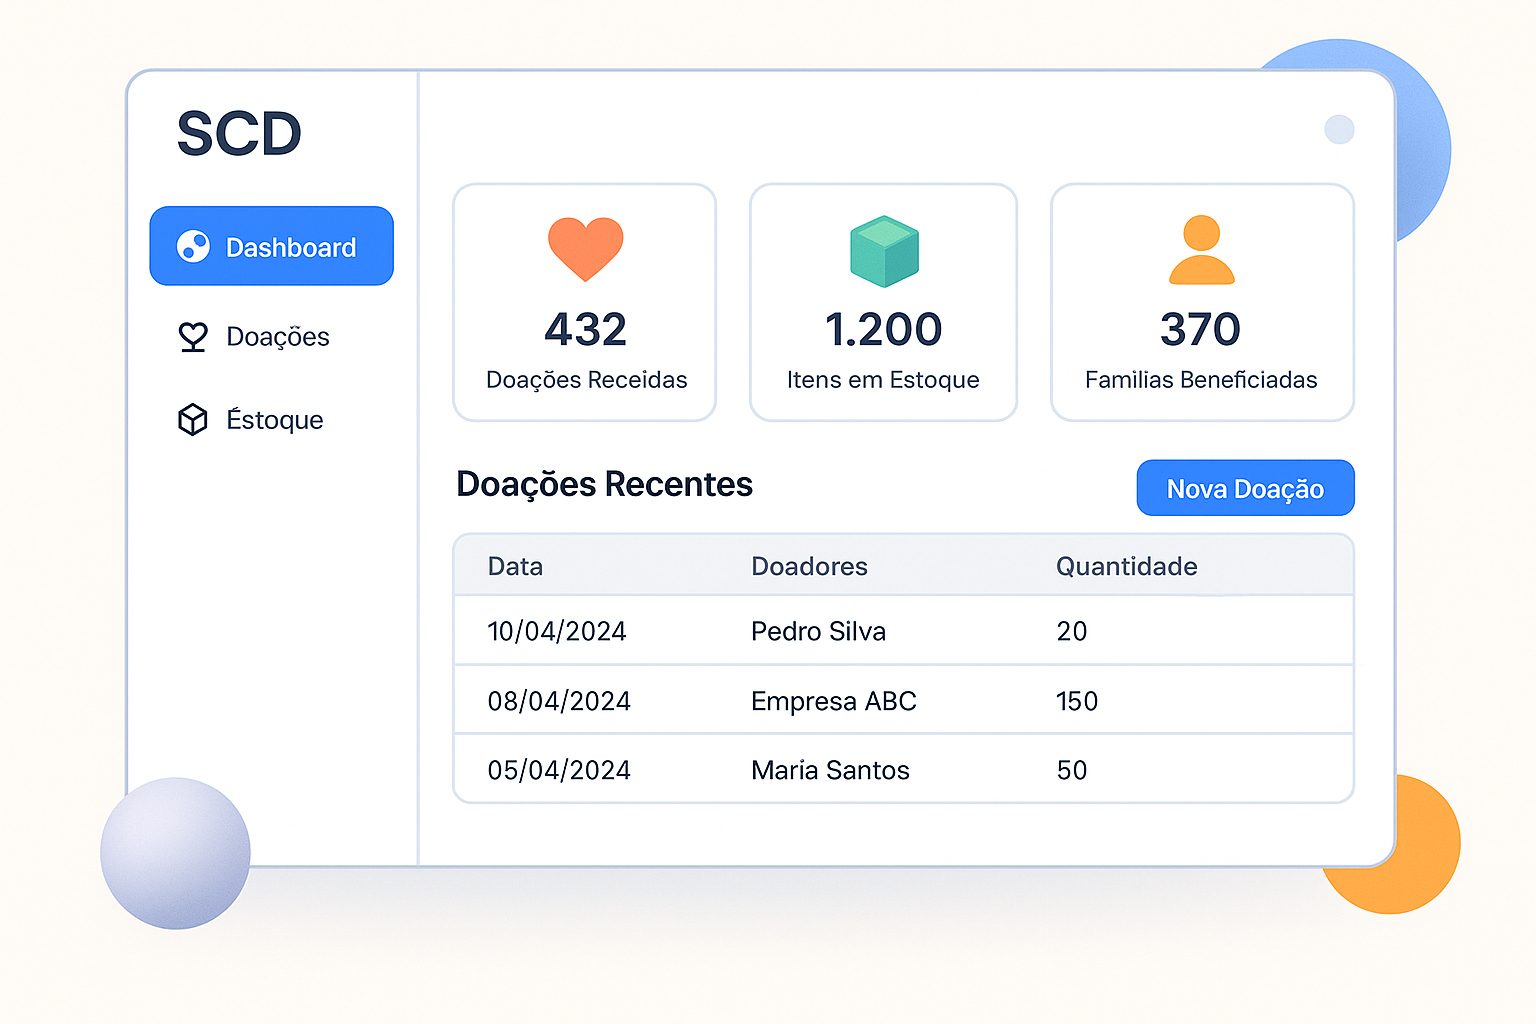Click the Data column header
This screenshot has width=1536, height=1024.
click(515, 566)
